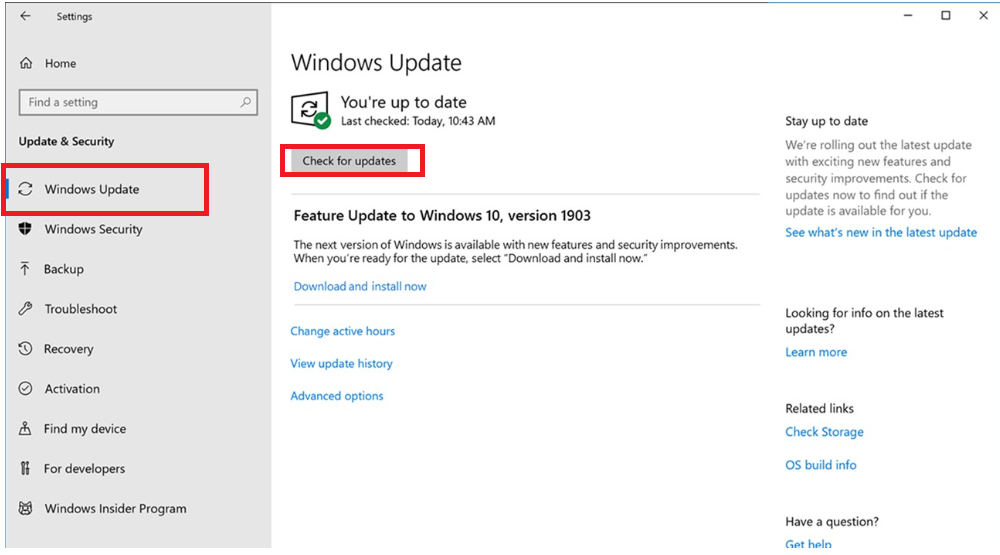The width and height of the screenshot is (1000, 555).
Task: Click the Home house icon
Action: (x=26, y=63)
